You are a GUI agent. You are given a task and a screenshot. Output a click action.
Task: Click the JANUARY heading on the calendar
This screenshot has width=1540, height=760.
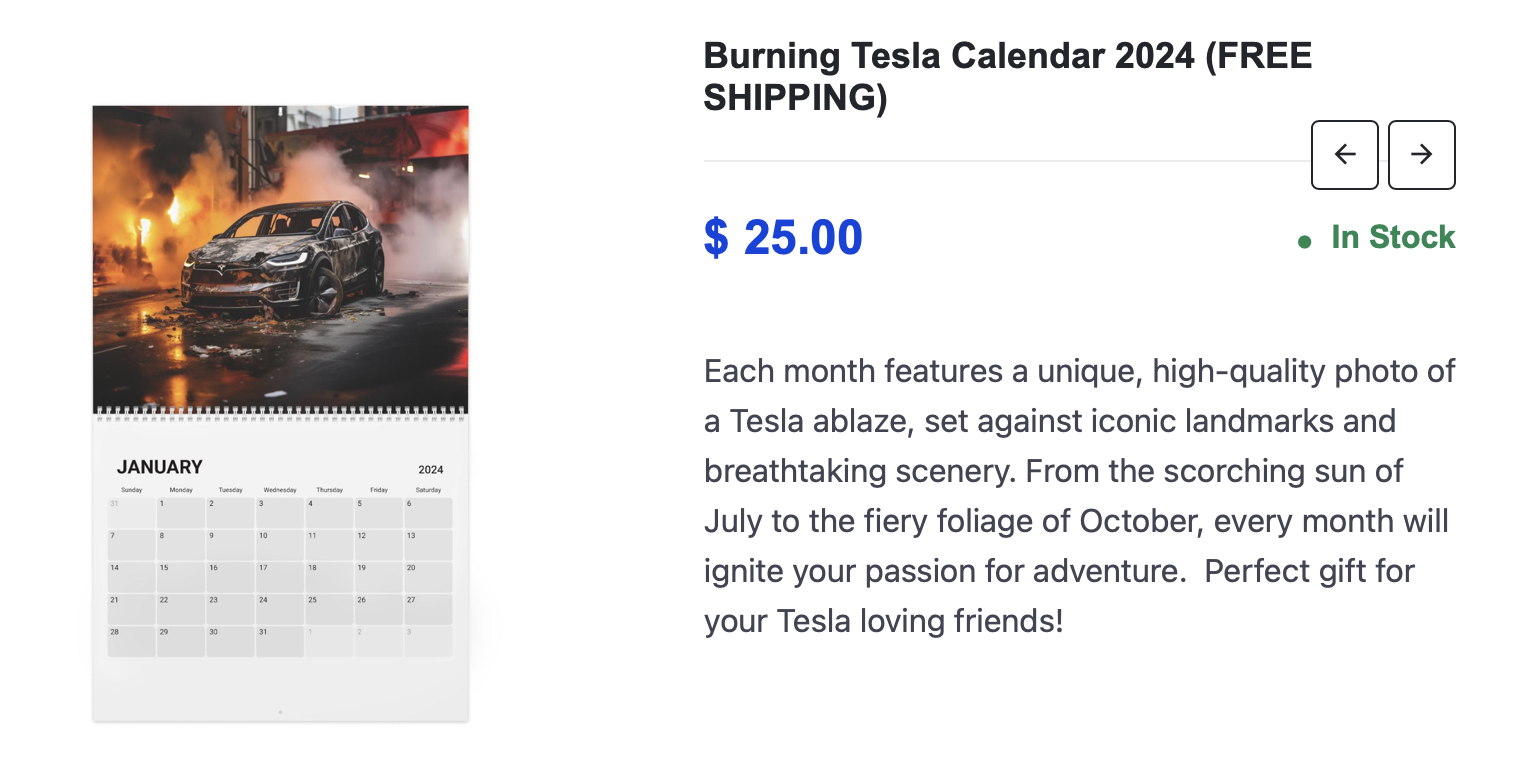coord(160,467)
